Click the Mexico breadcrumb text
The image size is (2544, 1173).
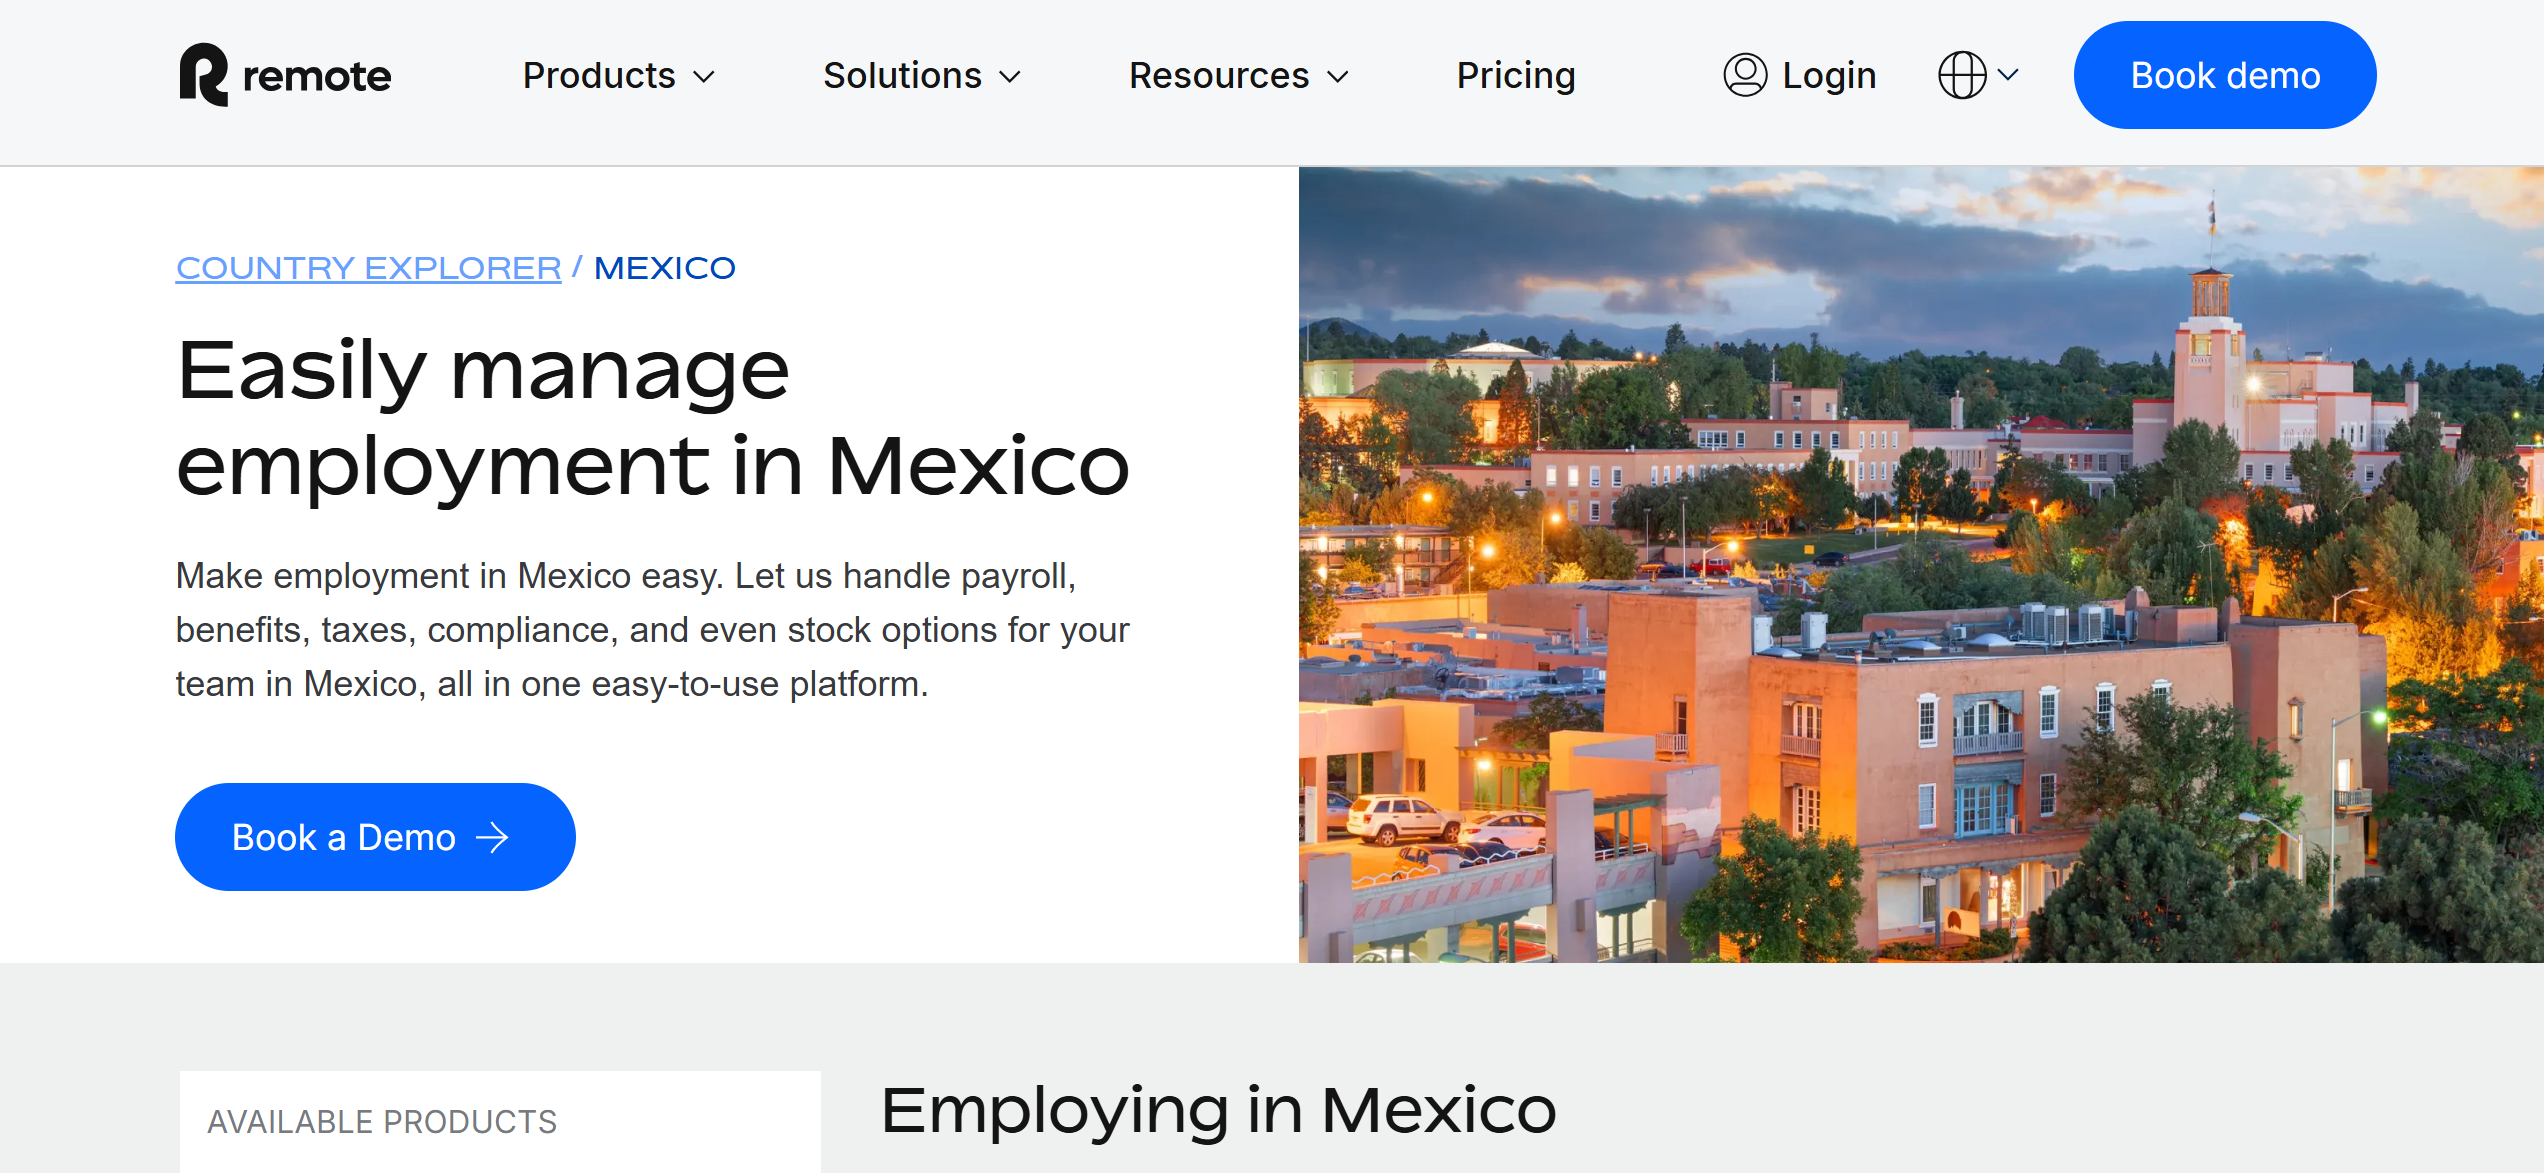665,268
